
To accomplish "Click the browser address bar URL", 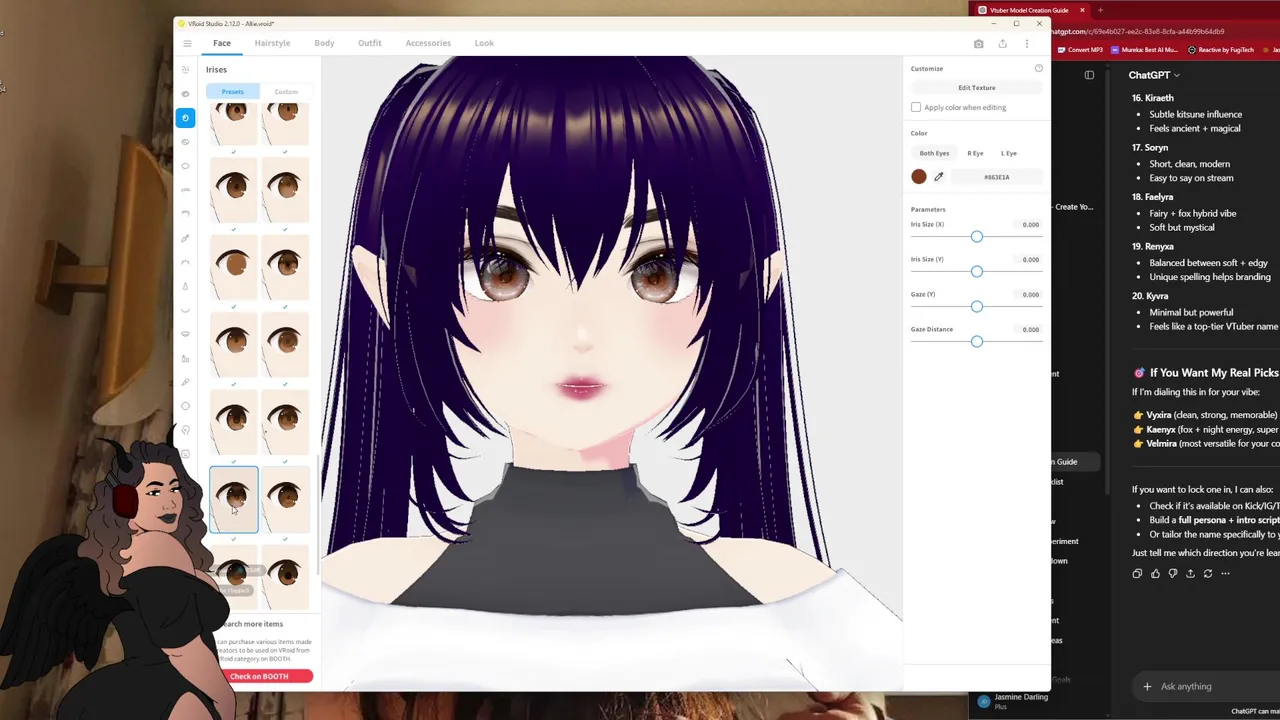I will click(x=1140, y=32).
